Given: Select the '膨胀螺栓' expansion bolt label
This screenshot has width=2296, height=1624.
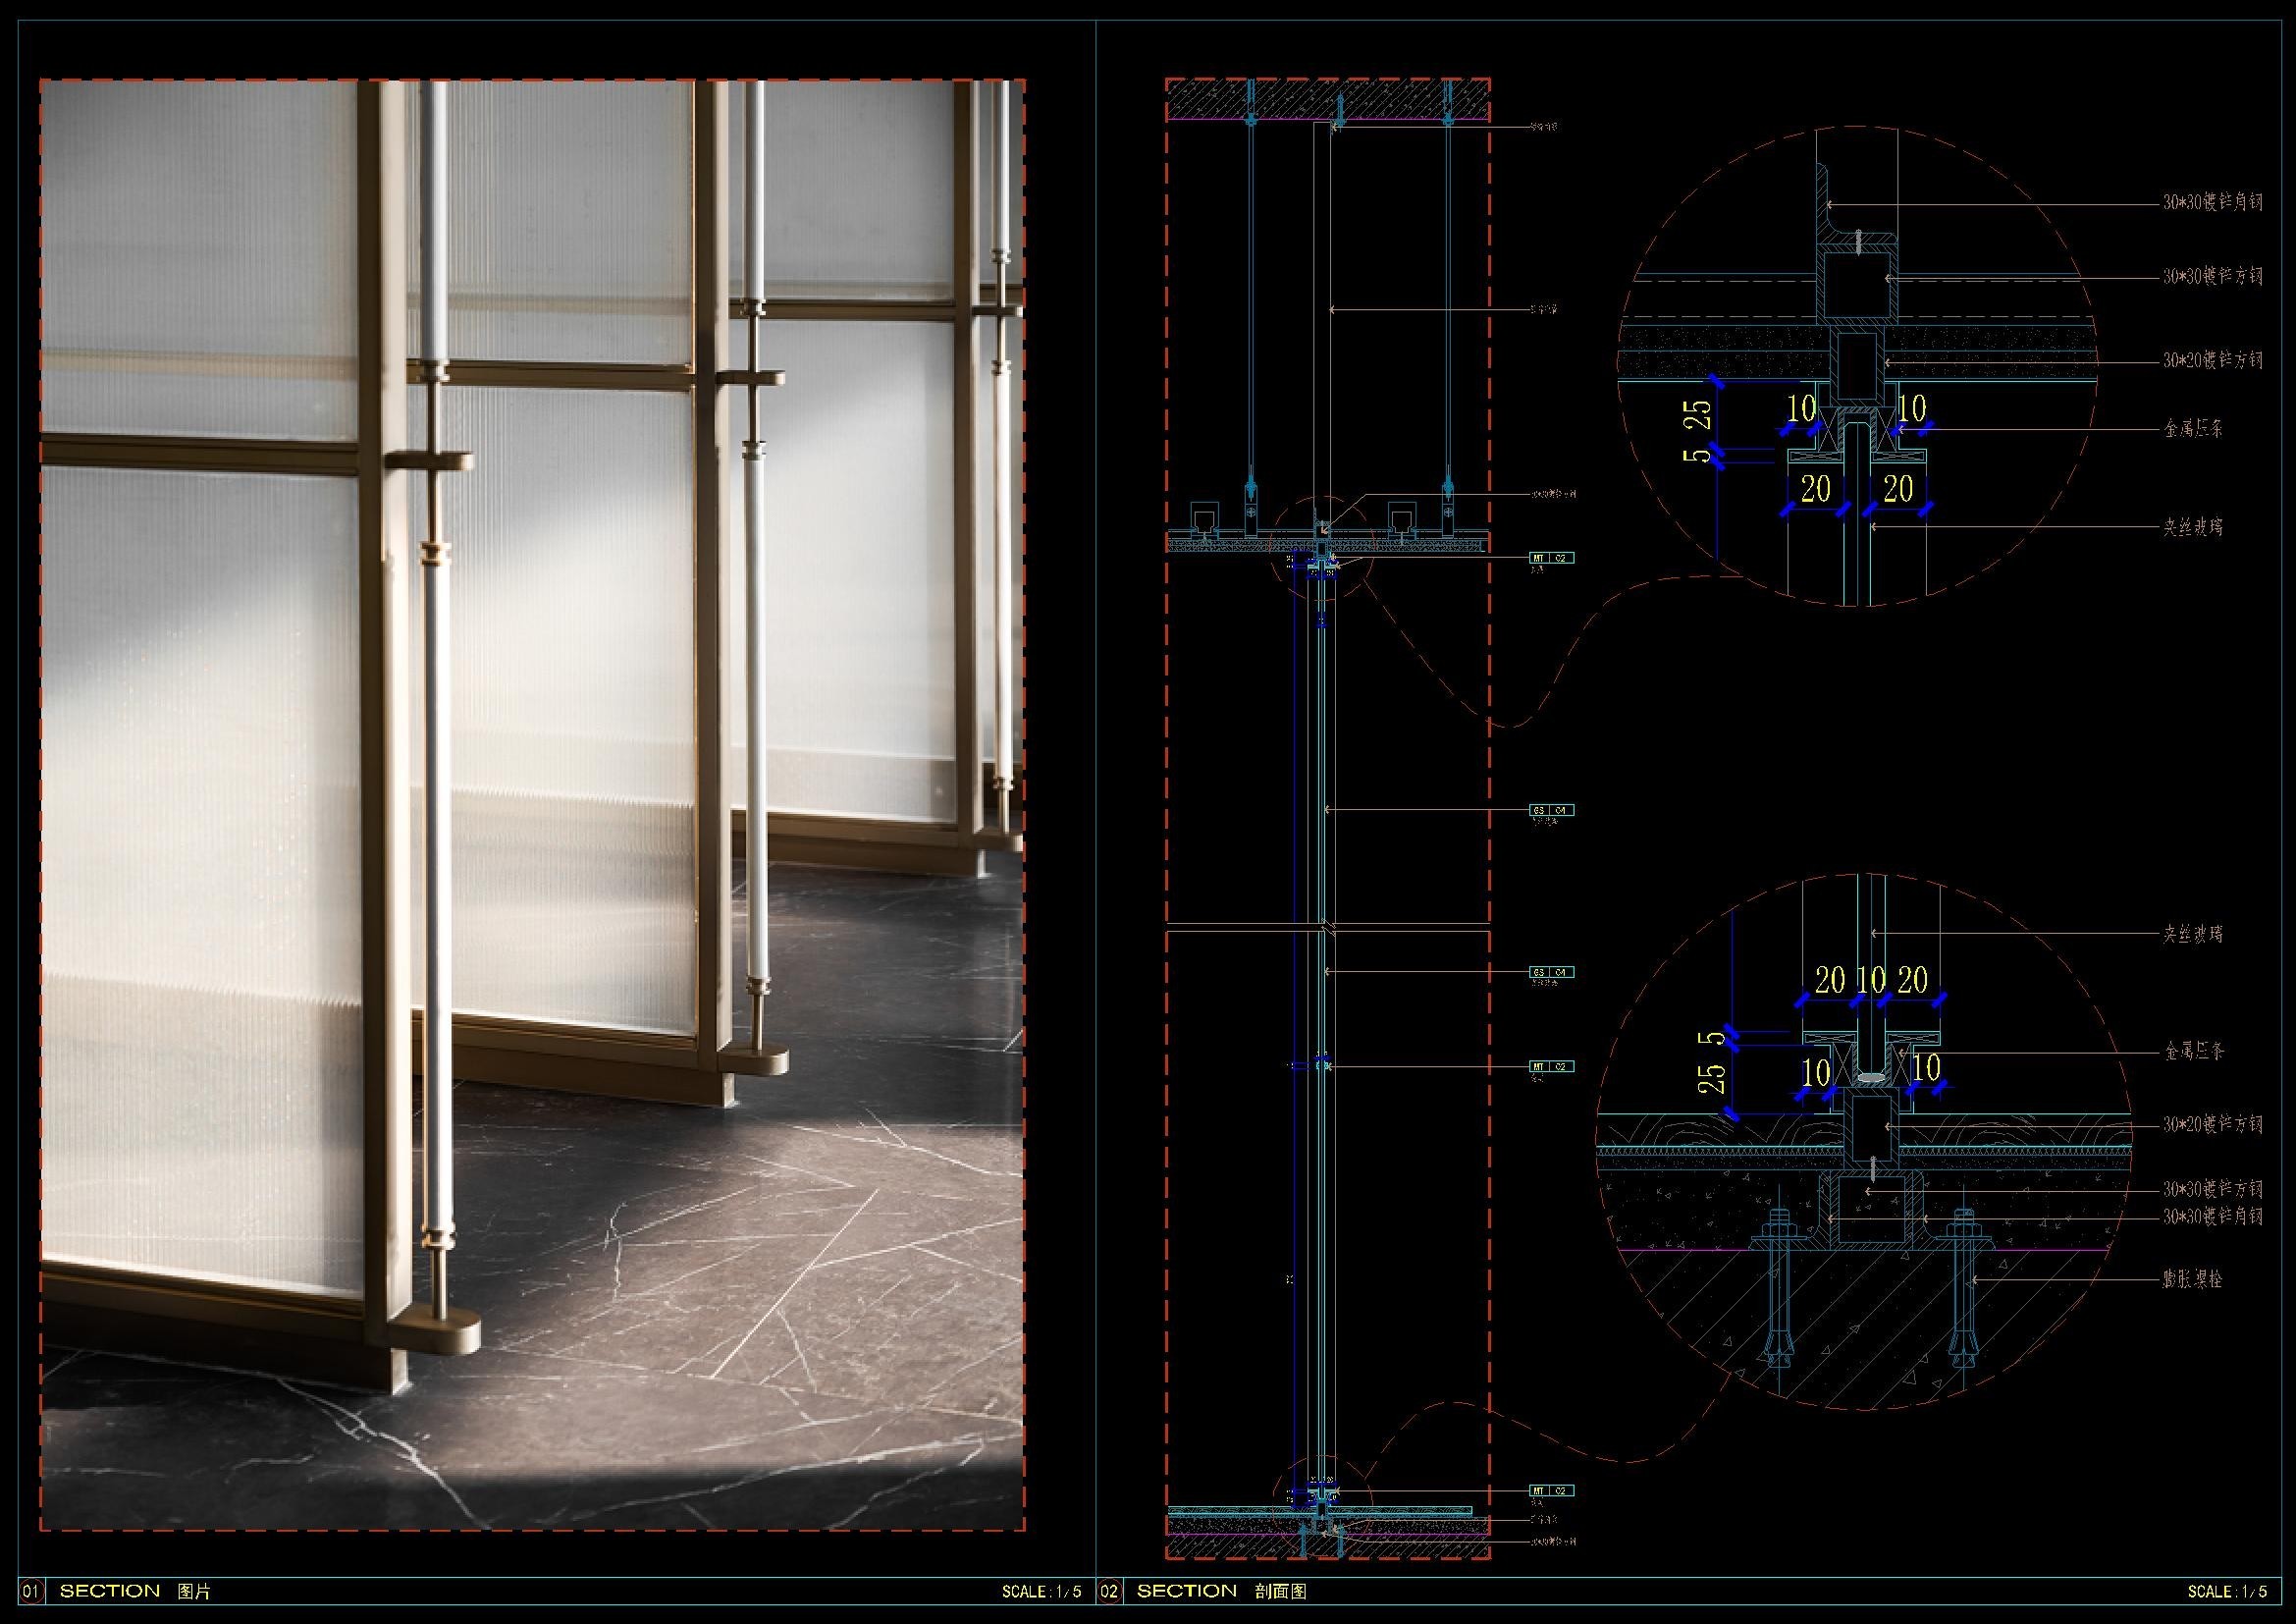Looking at the screenshot, I should tap(2193, 1279).
